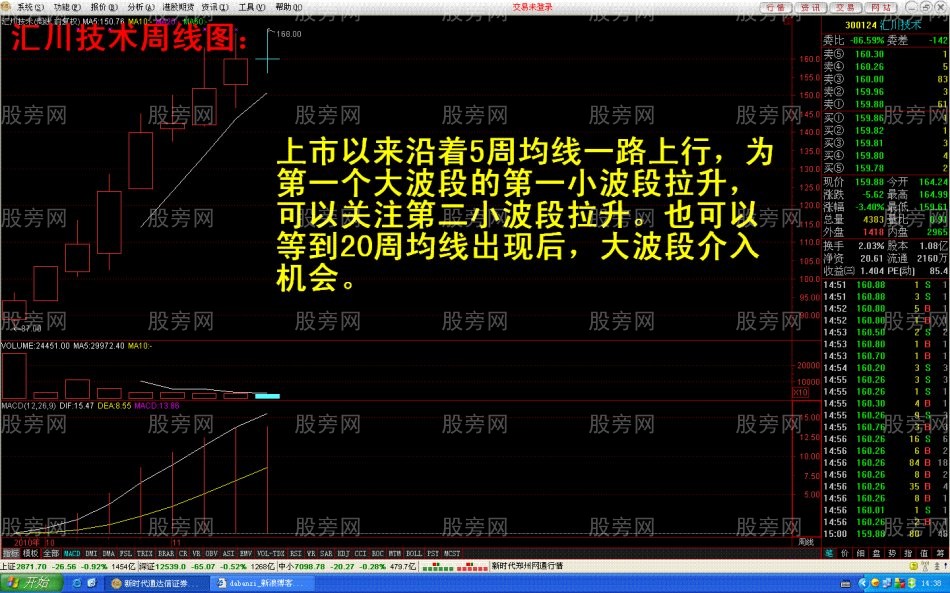The width and height of the screenshot is (950, 593).
Task: Switch indicator to OBV
Action: (x=211, y=553)
